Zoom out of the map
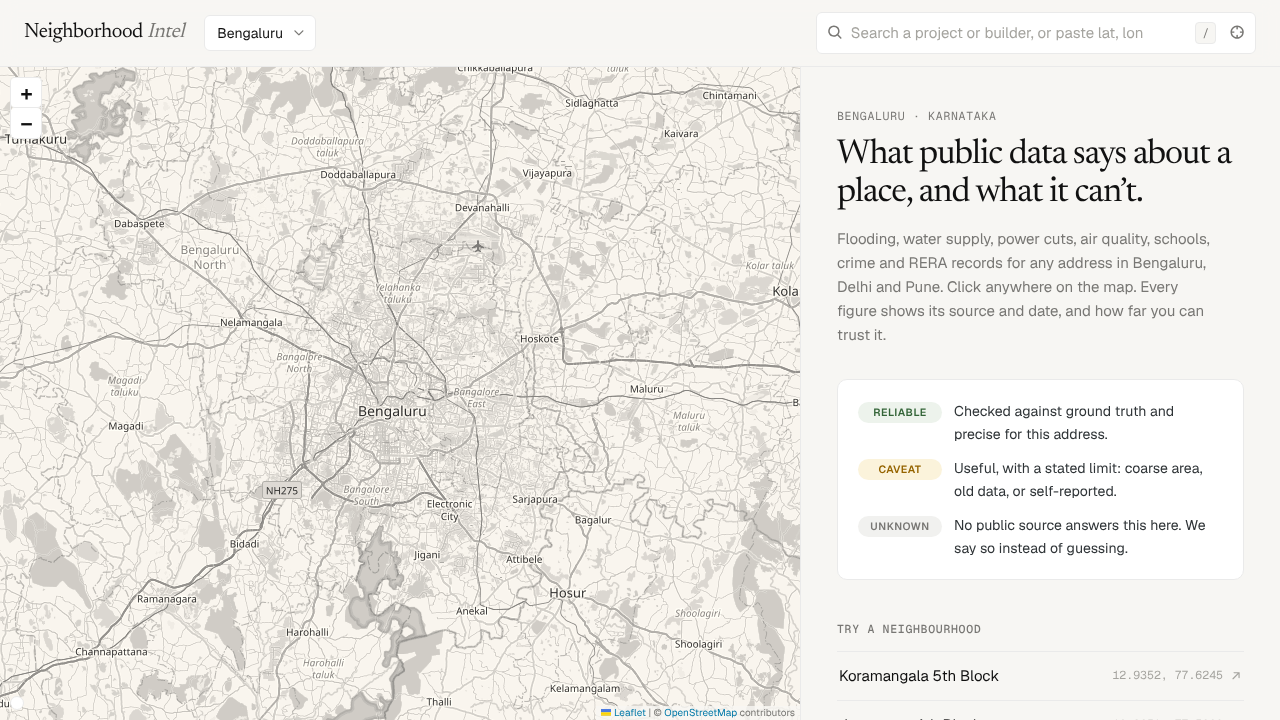 (x=26, y=124)
